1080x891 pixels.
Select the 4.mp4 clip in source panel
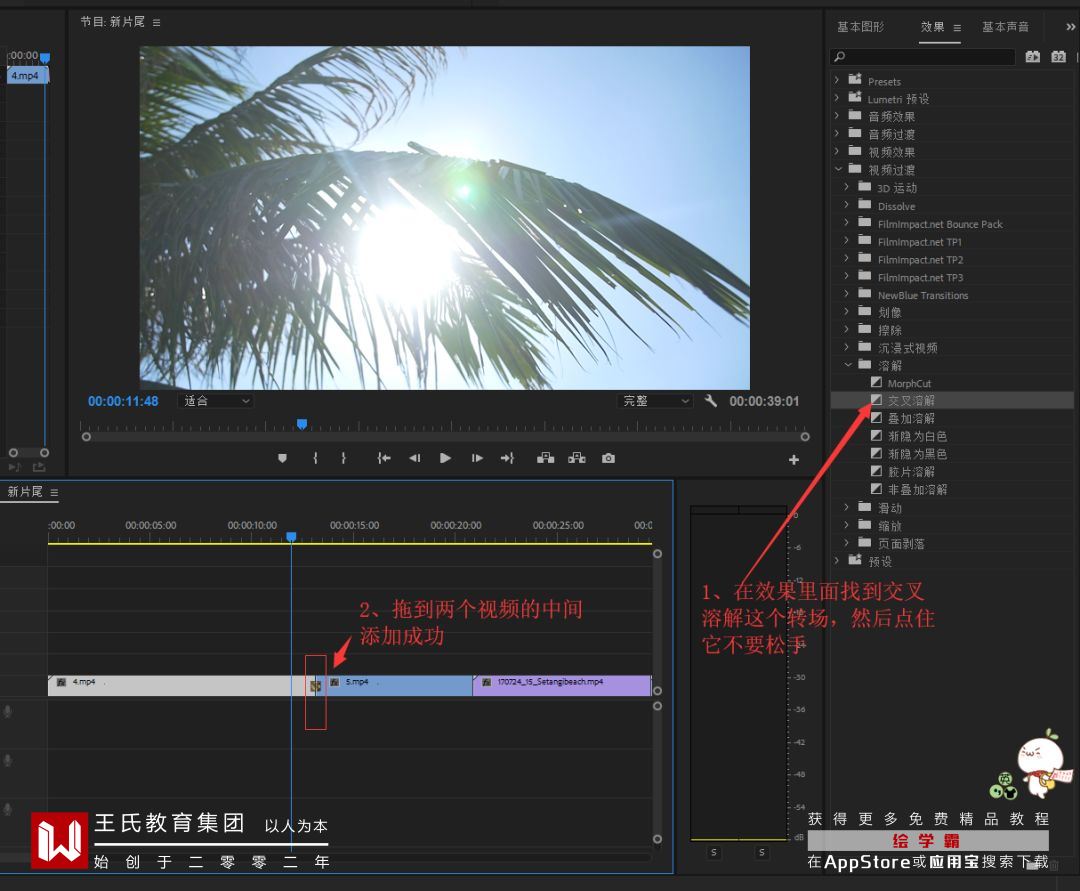tap(27, 75)
